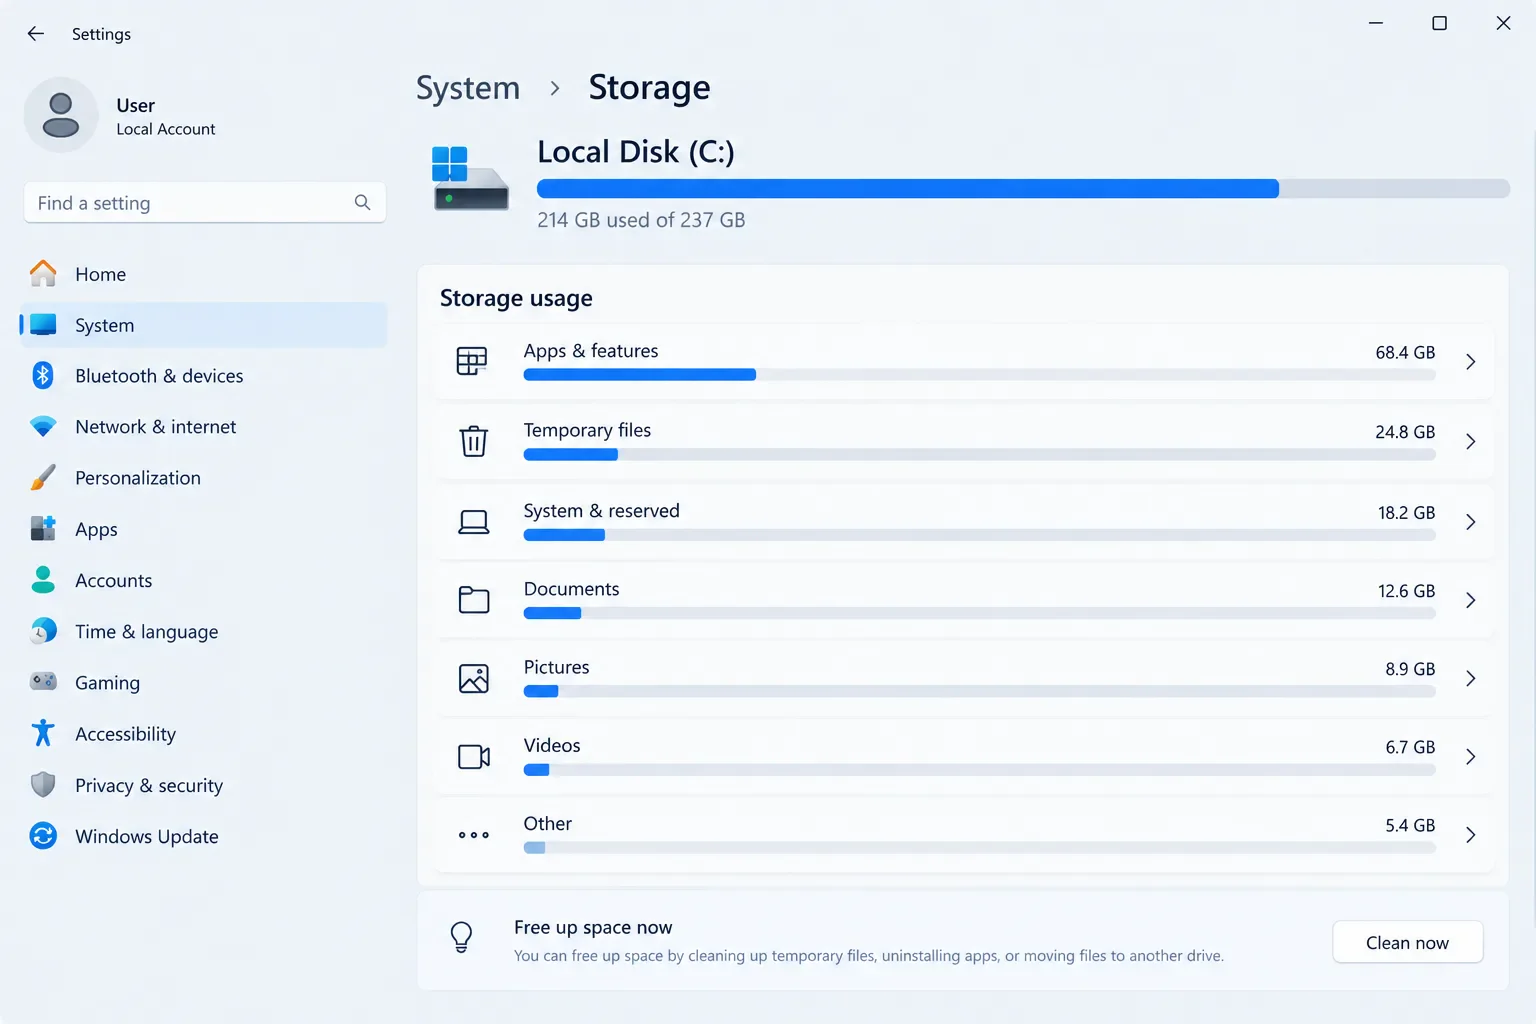
Task: Click the lightbulb icon near Free up space
Action: (461, 937)
